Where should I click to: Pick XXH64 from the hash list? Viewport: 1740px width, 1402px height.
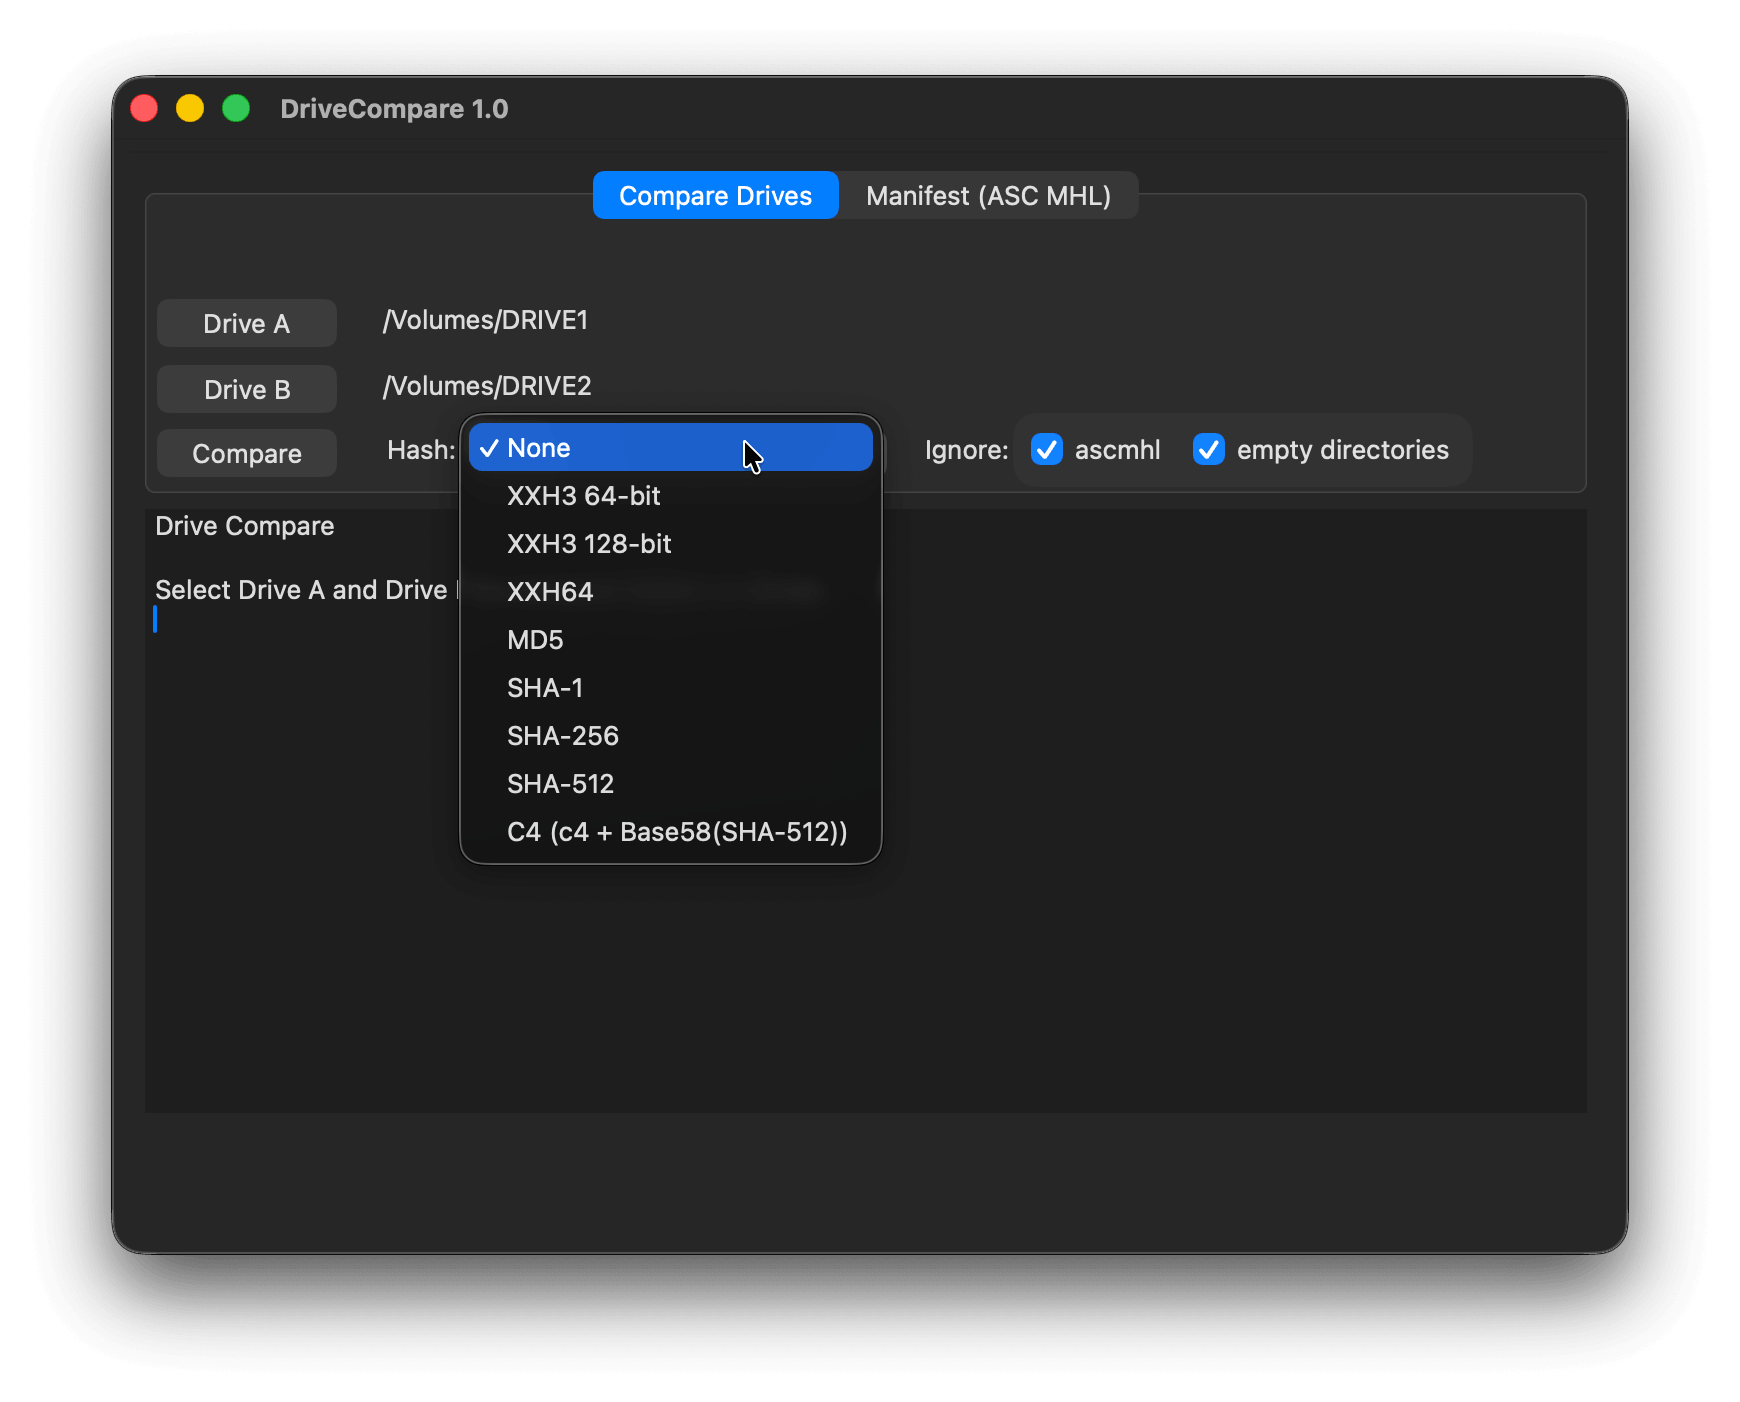point(670,592)
